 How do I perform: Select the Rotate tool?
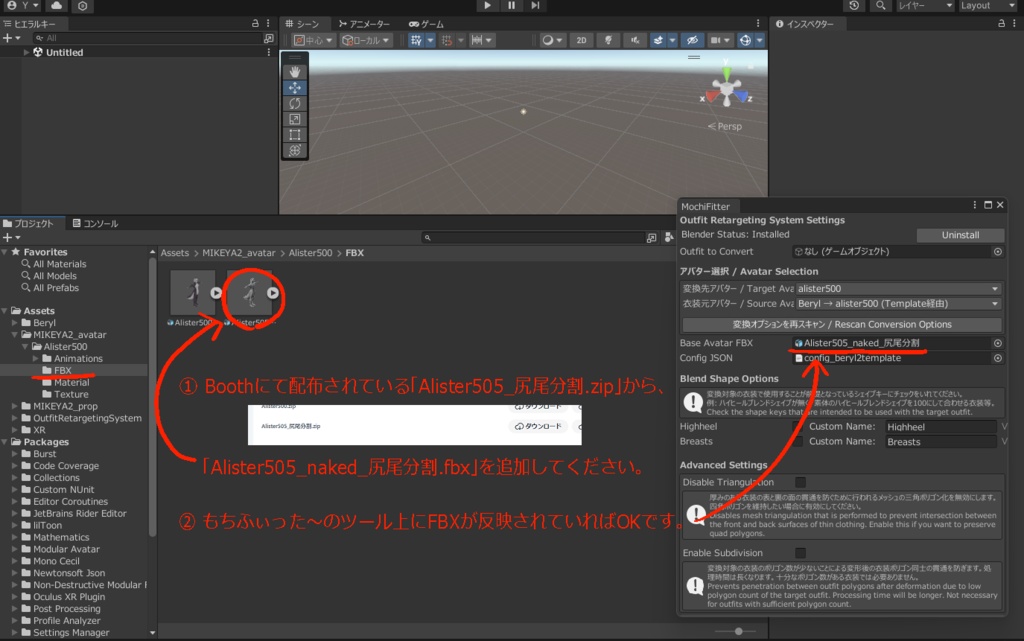click(295, 103)
